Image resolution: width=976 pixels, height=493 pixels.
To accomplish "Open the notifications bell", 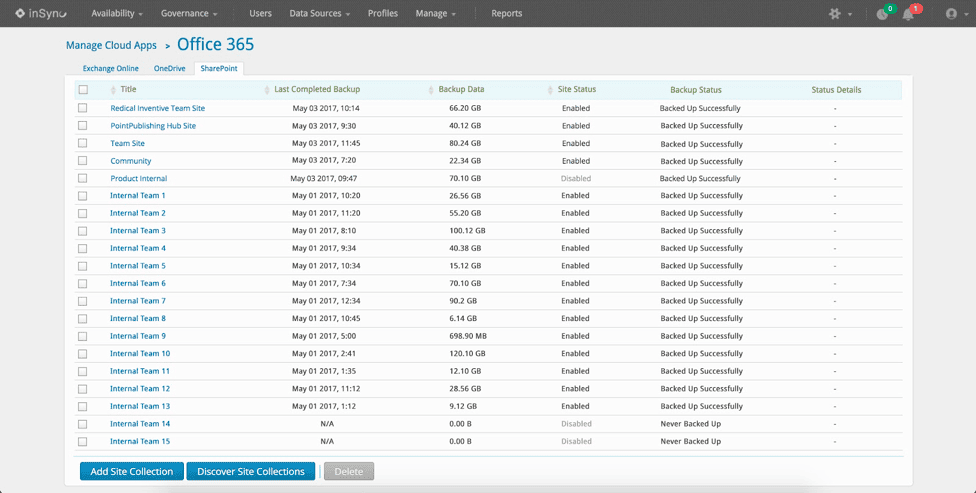I will click(908, 14).
